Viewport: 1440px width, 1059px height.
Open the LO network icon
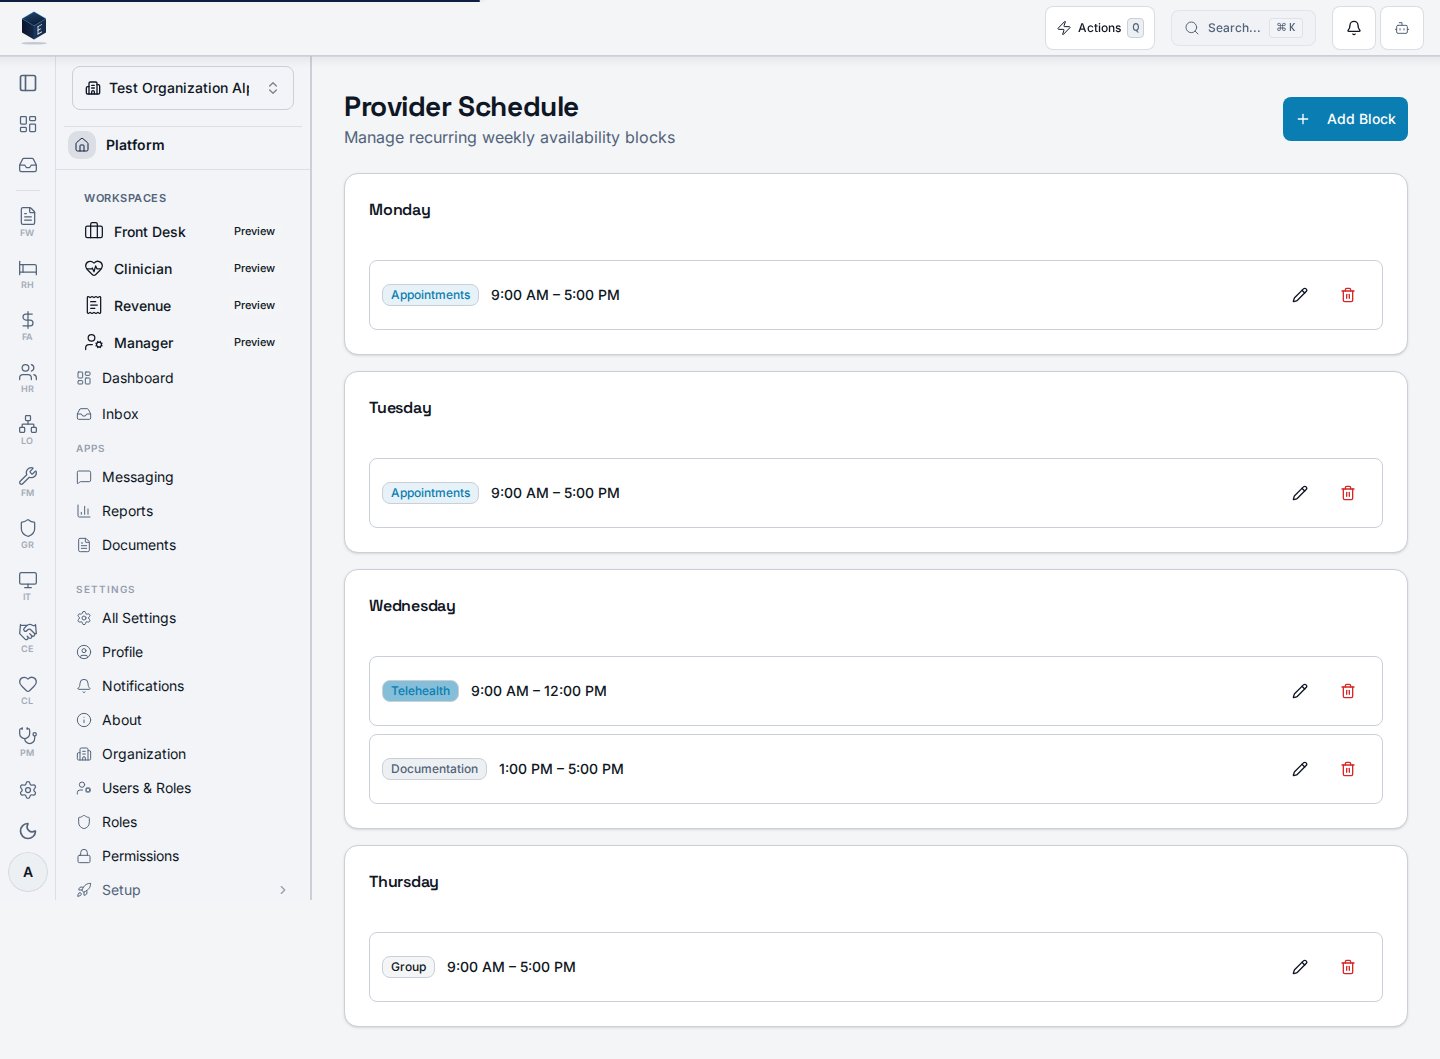tap(28, 429)
